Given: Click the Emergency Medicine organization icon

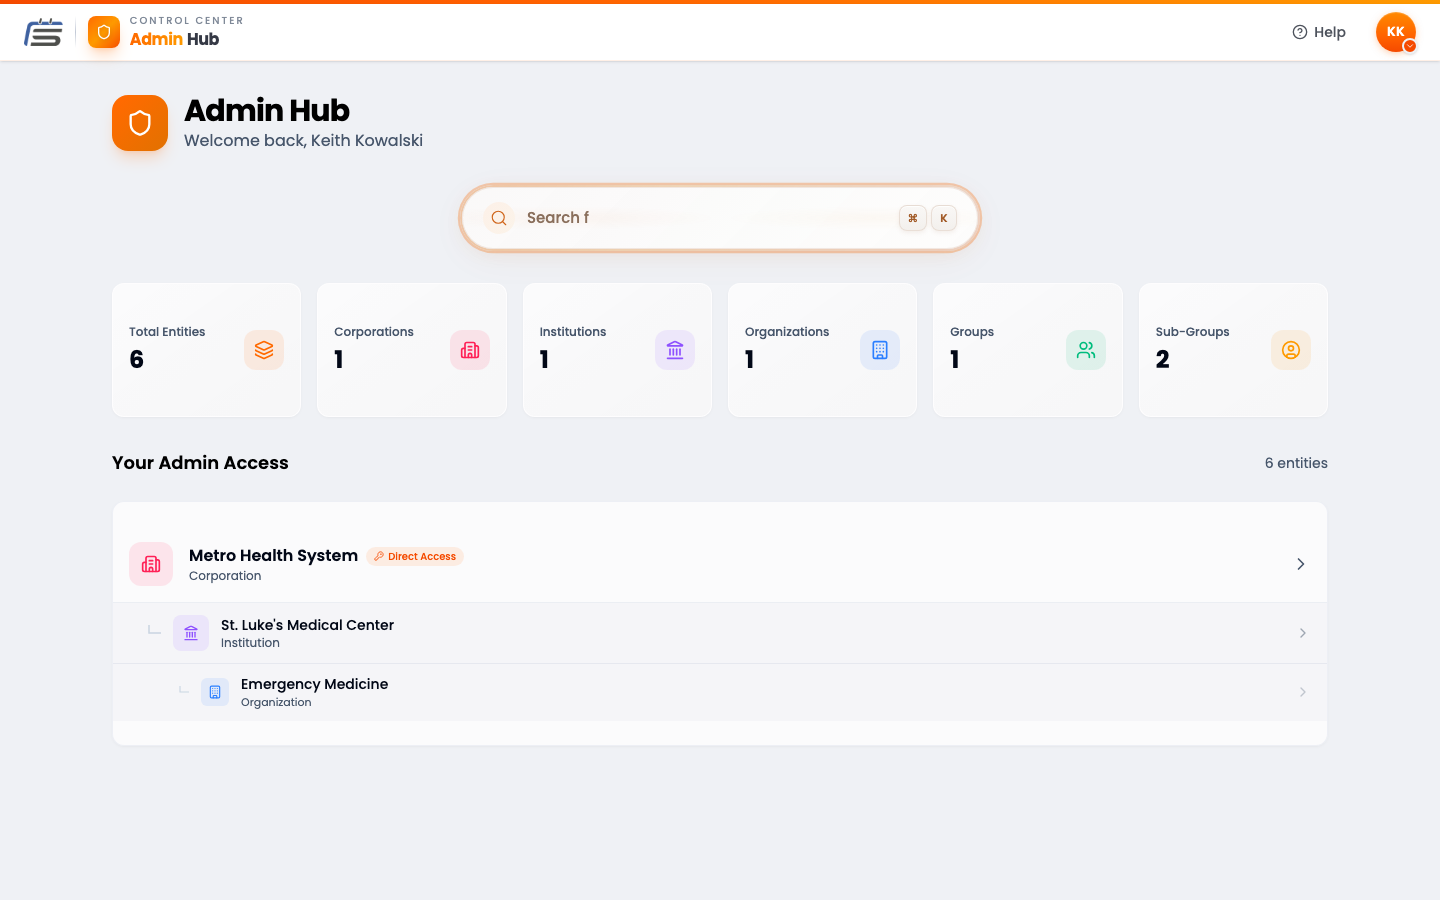Looking at the screenshot, I should tap(215, 692).
